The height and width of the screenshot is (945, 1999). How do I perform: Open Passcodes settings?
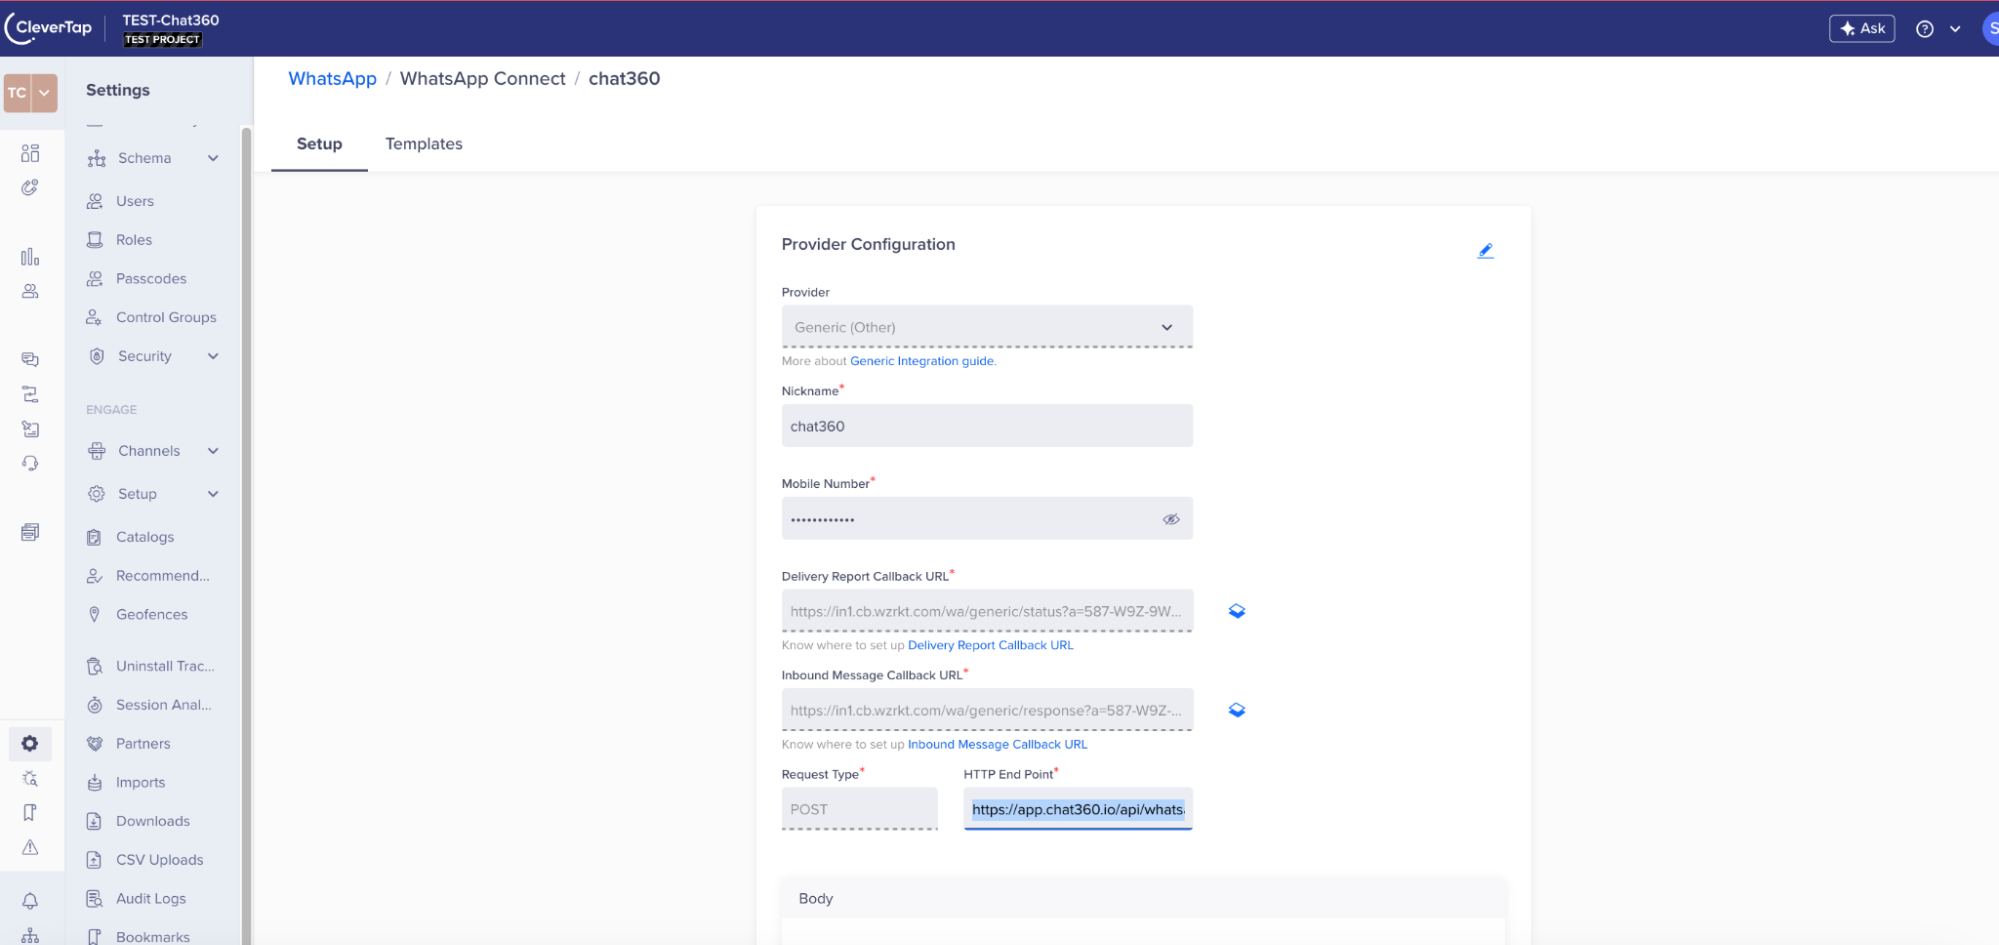click(x=153, y=279)
